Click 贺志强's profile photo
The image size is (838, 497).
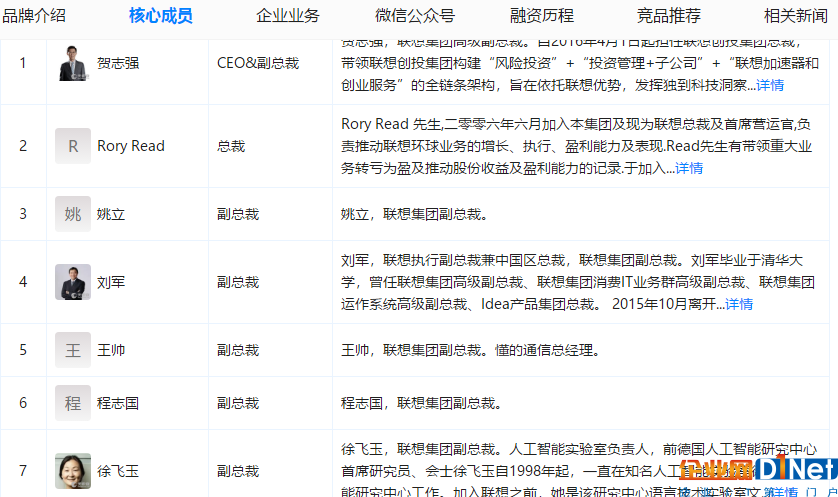point(73,63)
